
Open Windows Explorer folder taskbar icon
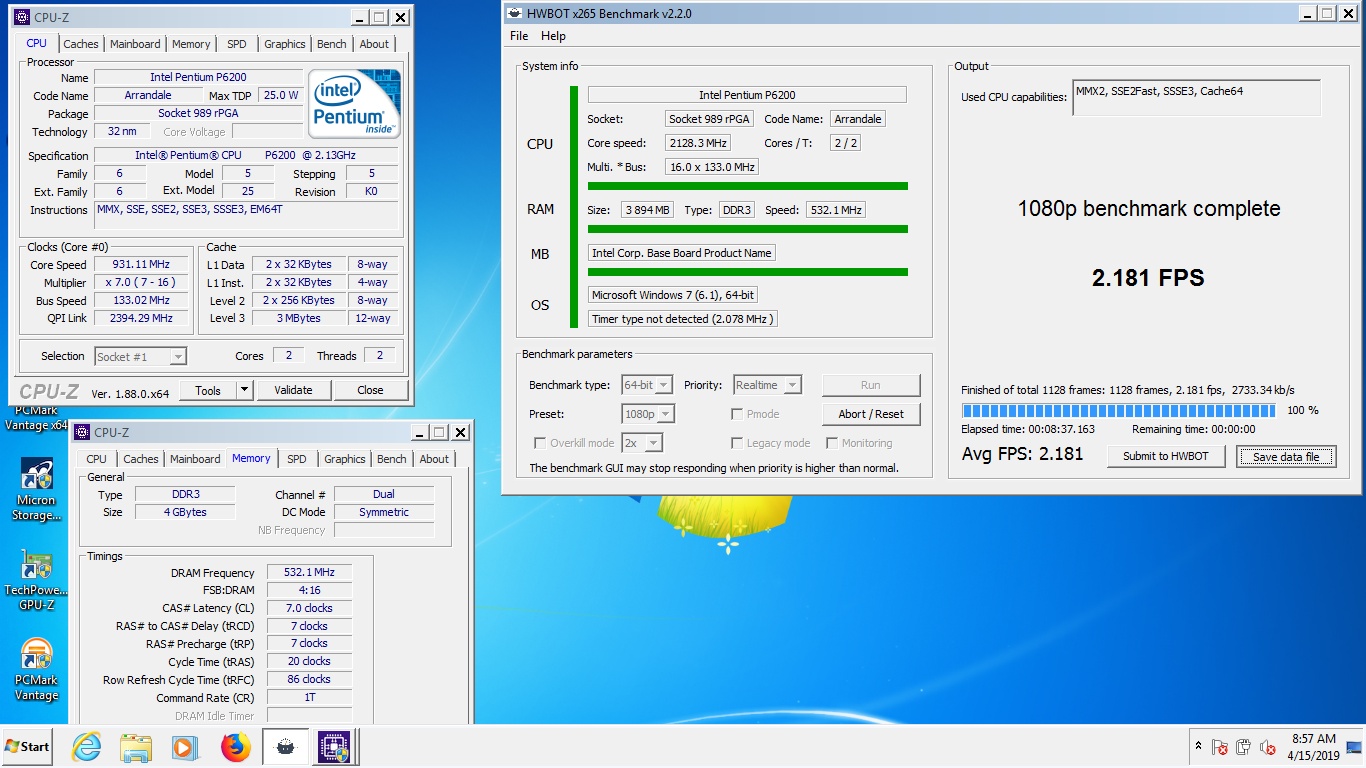tap(135, 747)
